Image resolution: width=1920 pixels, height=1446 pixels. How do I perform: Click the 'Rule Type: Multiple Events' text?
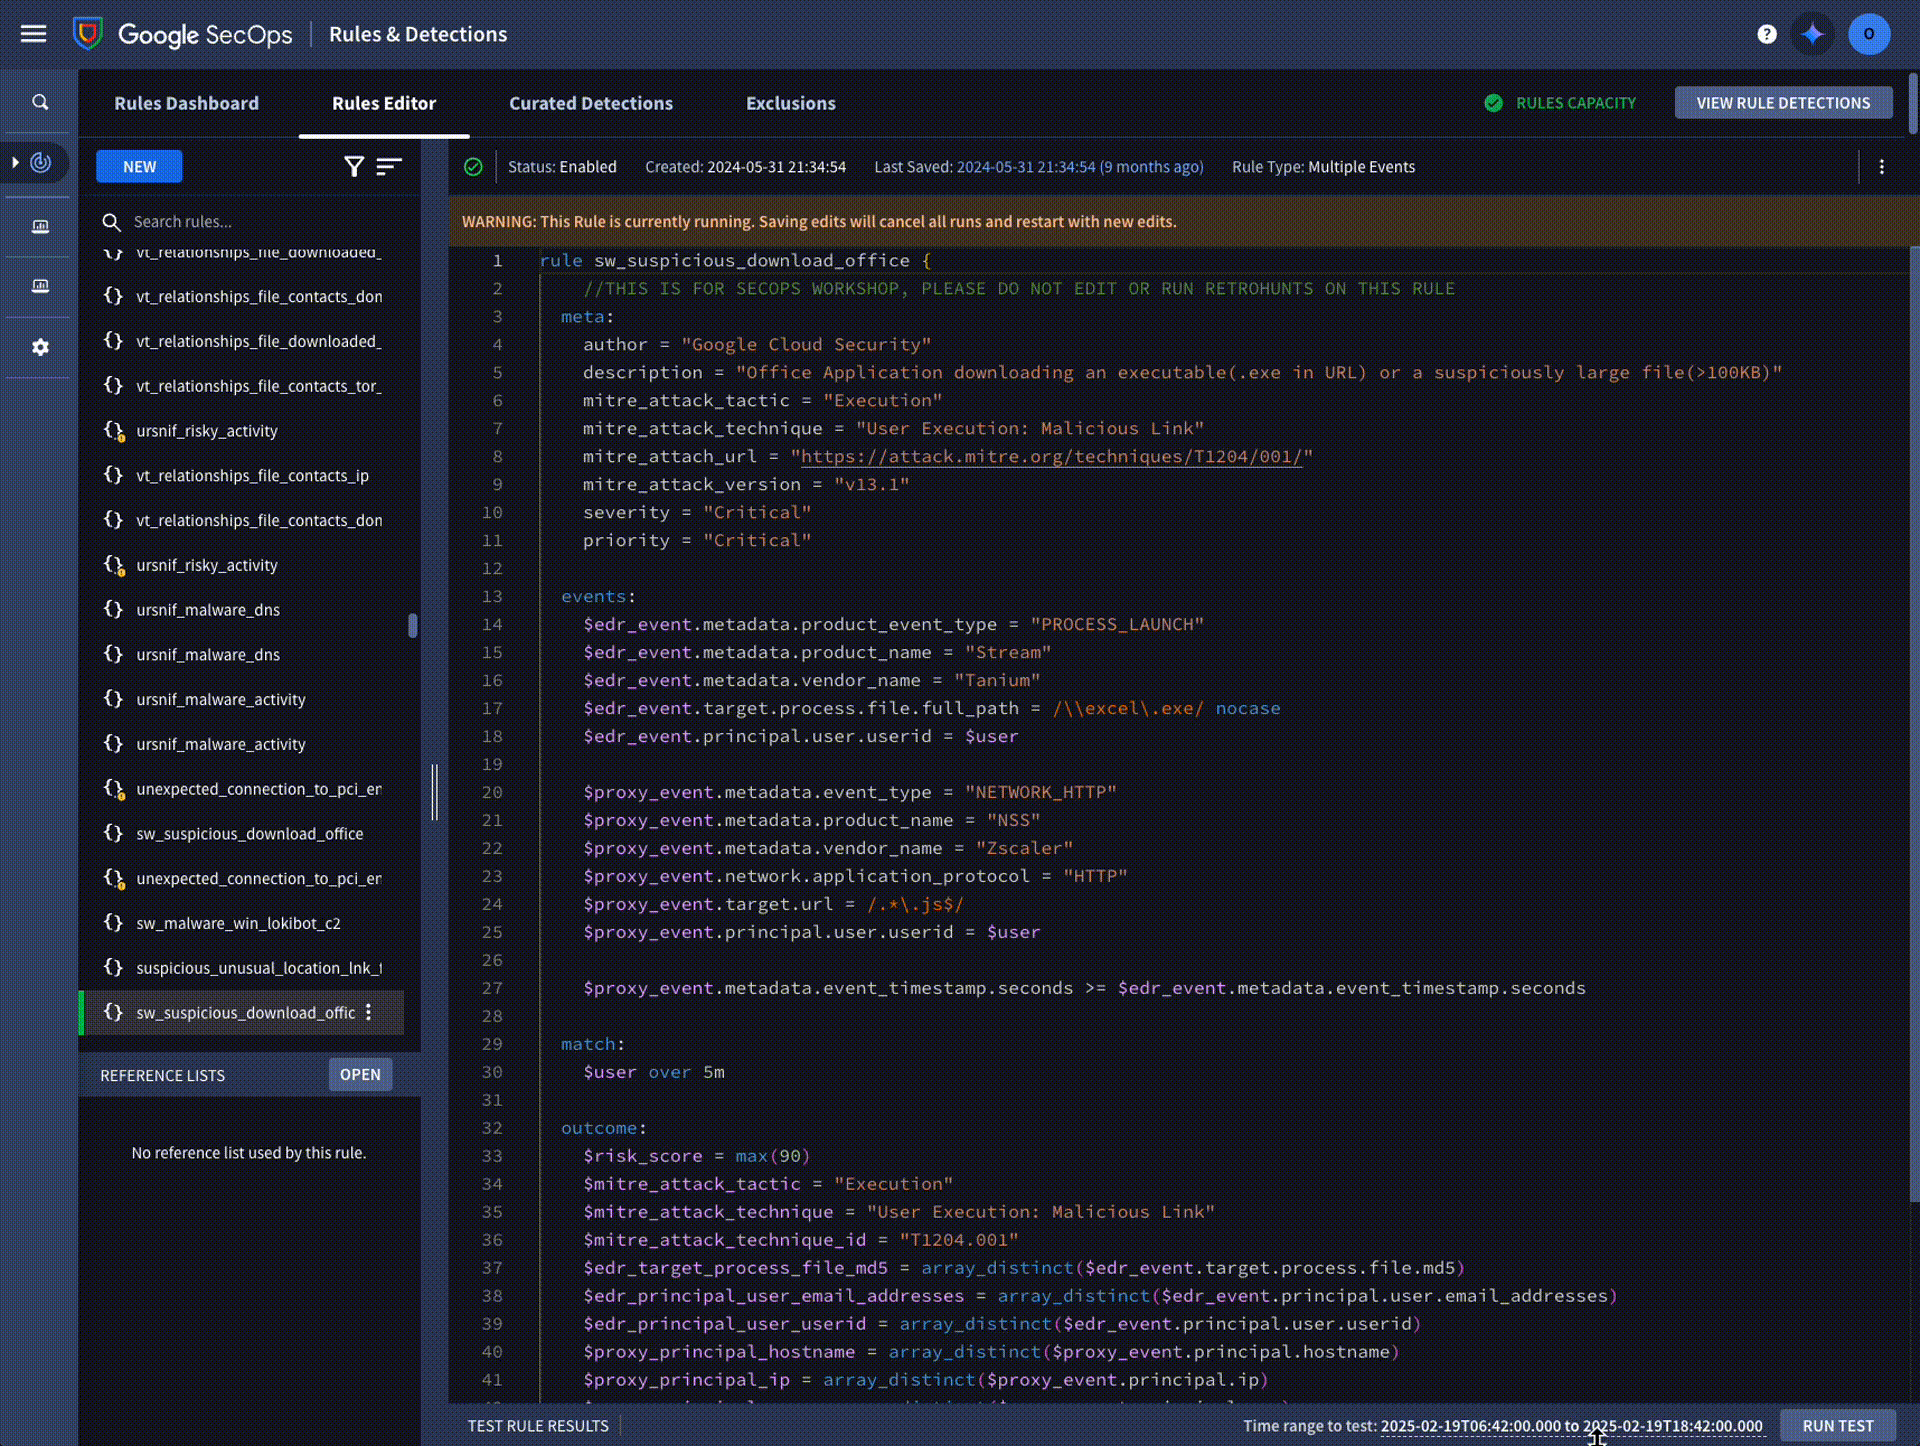click(x=1323, y=167)
